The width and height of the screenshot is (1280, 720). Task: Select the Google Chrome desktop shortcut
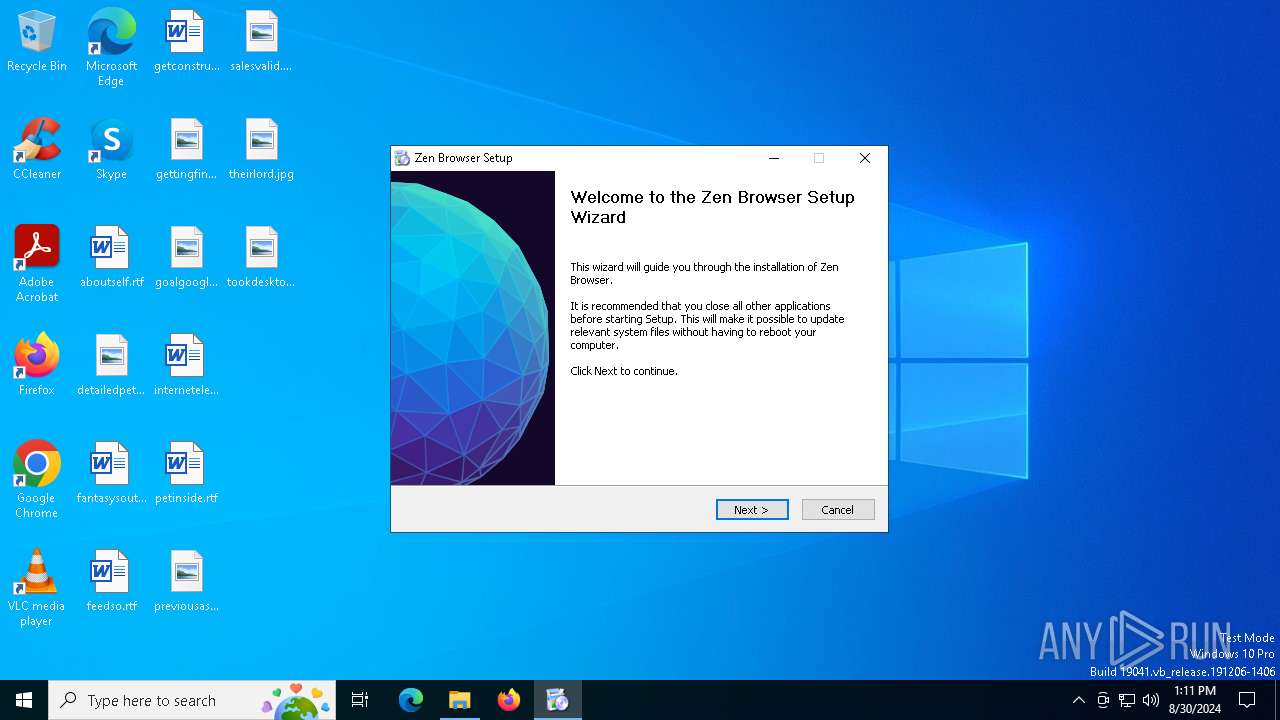[x=37, y=480]
